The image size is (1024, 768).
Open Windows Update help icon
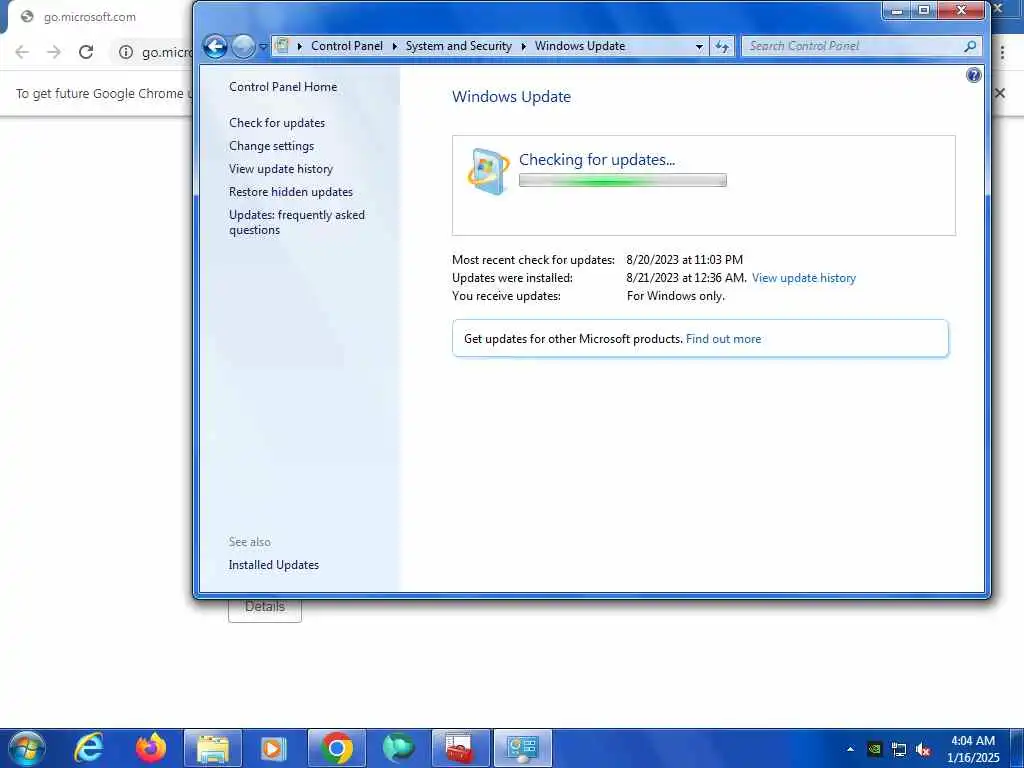click(973, 75)
